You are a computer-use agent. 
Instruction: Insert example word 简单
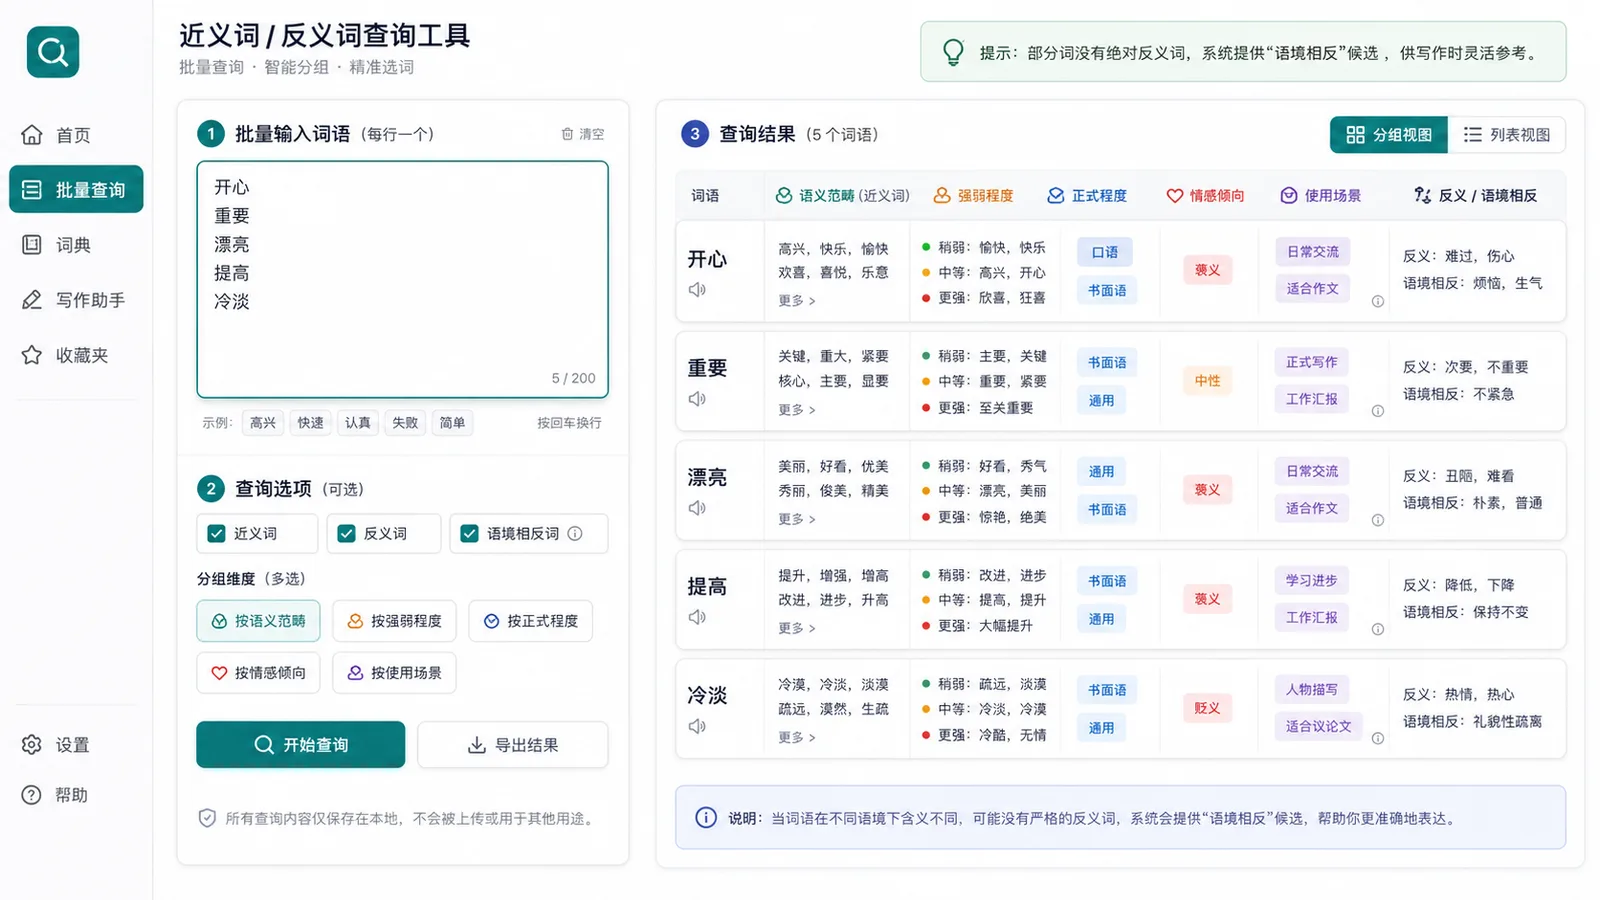pyautogui.click(x=452, y=423)
